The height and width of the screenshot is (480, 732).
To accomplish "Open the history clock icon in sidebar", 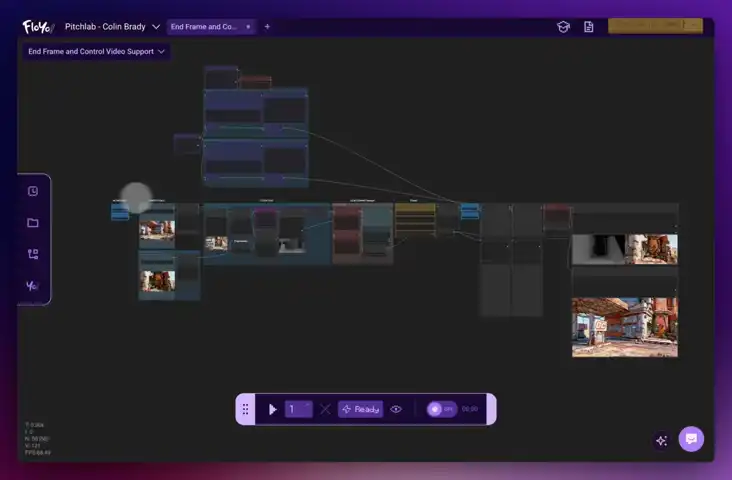I will pyautogui.click(x=33, y=191).
